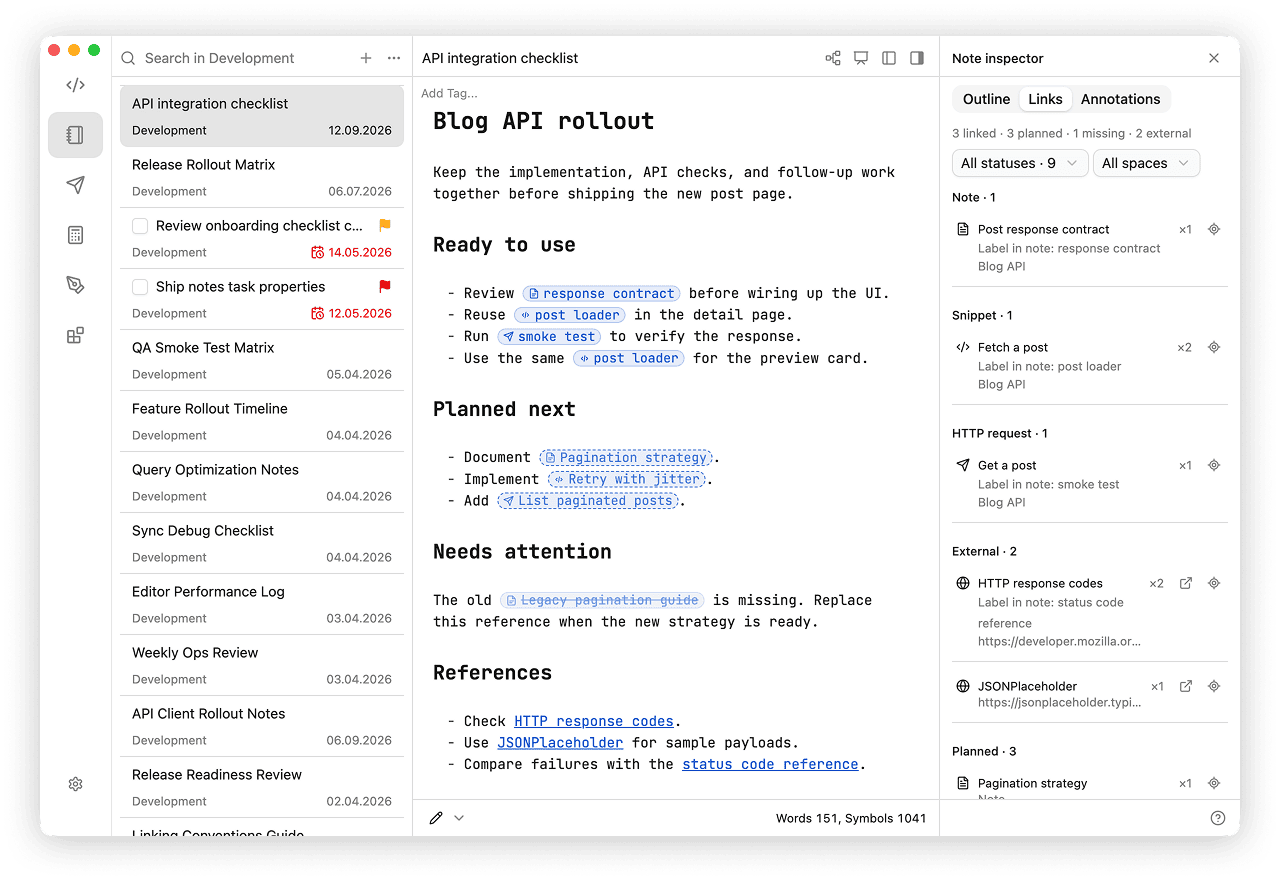Open the calculator sidebar section
Viewport: 1280px width, 880px height.
[75, 235]
